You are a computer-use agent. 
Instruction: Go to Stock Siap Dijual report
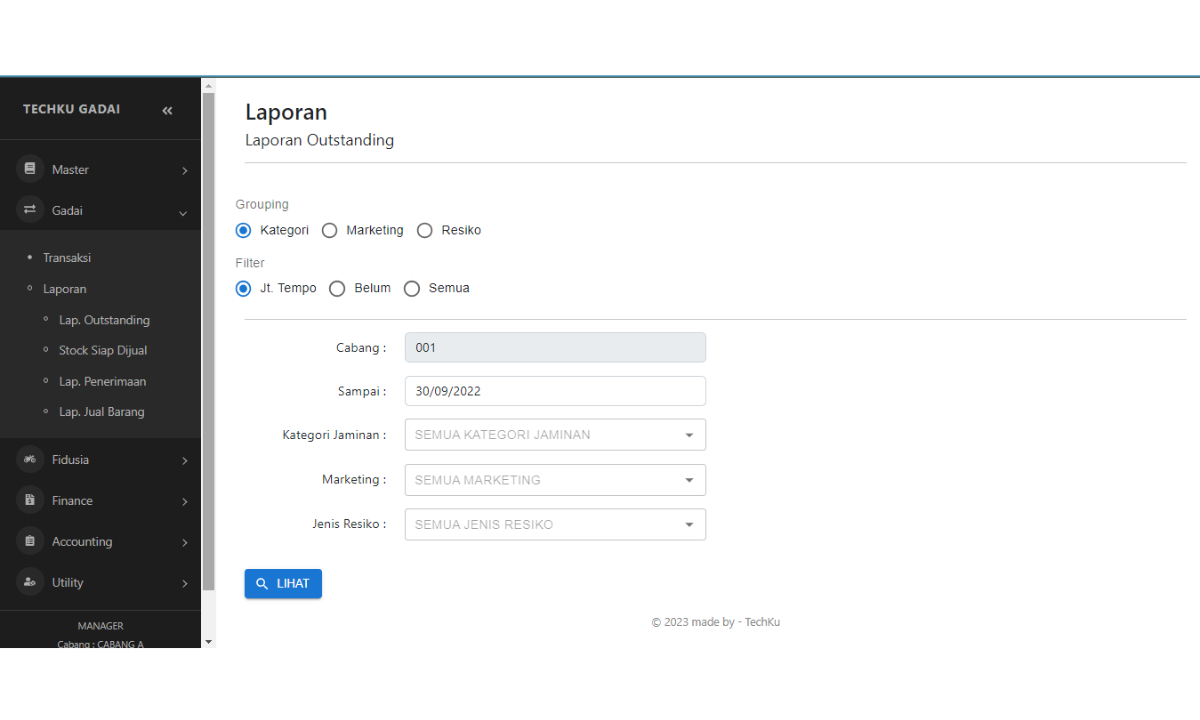103,350
